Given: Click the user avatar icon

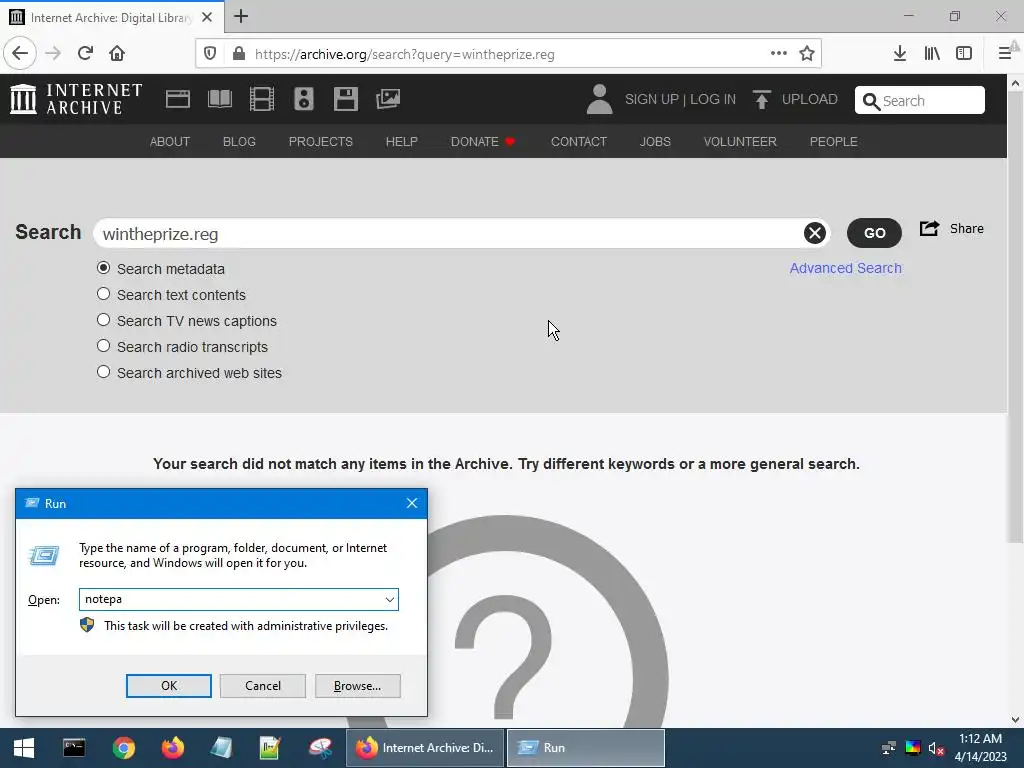Looking at the screenshot, I should (599, 99).
